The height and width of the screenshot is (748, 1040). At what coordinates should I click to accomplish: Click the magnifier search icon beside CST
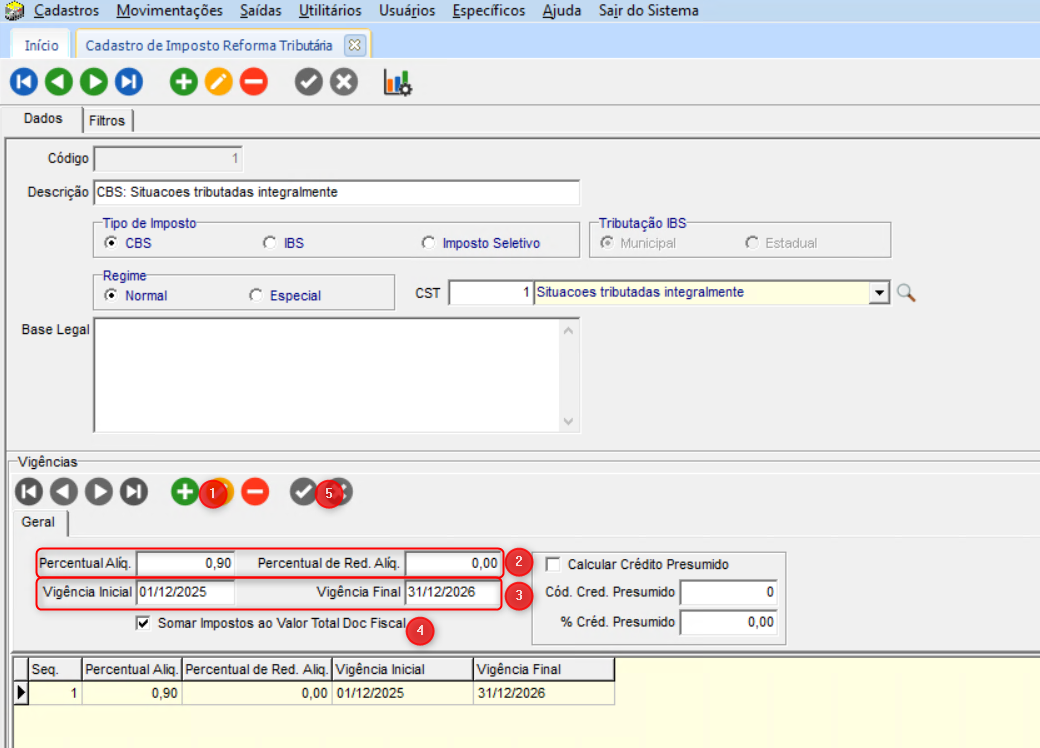(906, 293)
